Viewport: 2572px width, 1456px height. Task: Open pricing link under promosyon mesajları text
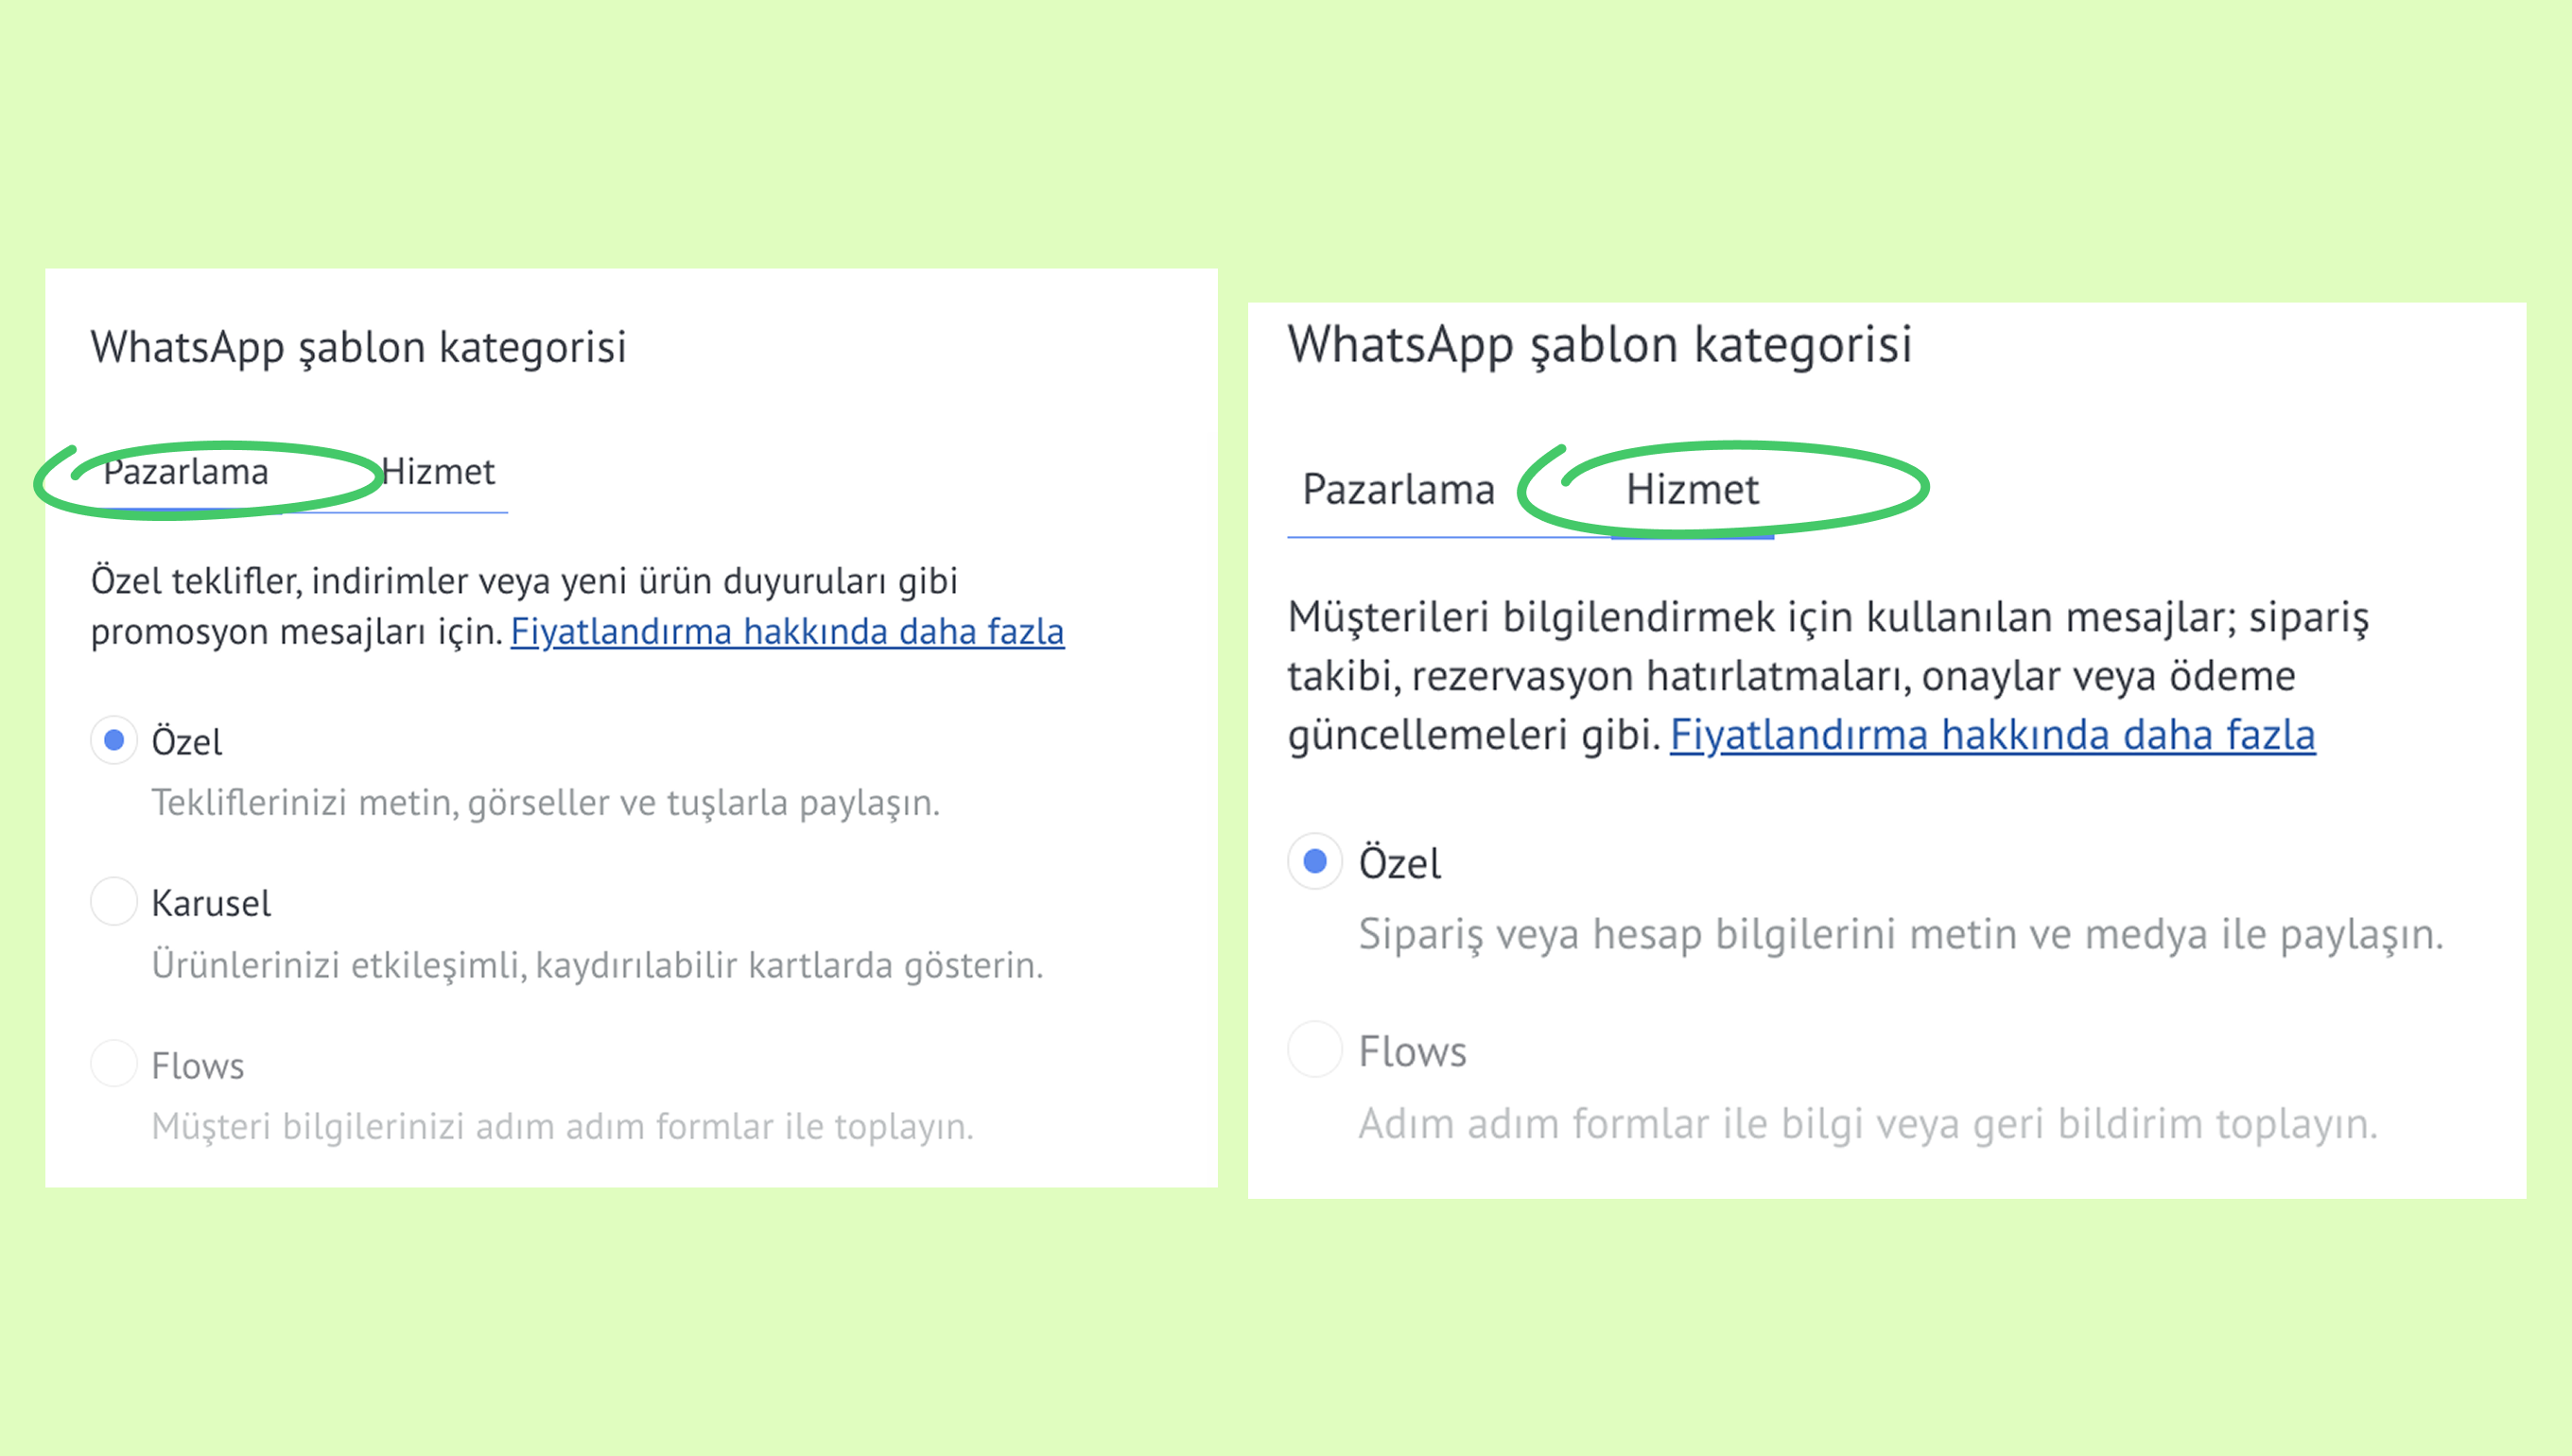point(787,632)
